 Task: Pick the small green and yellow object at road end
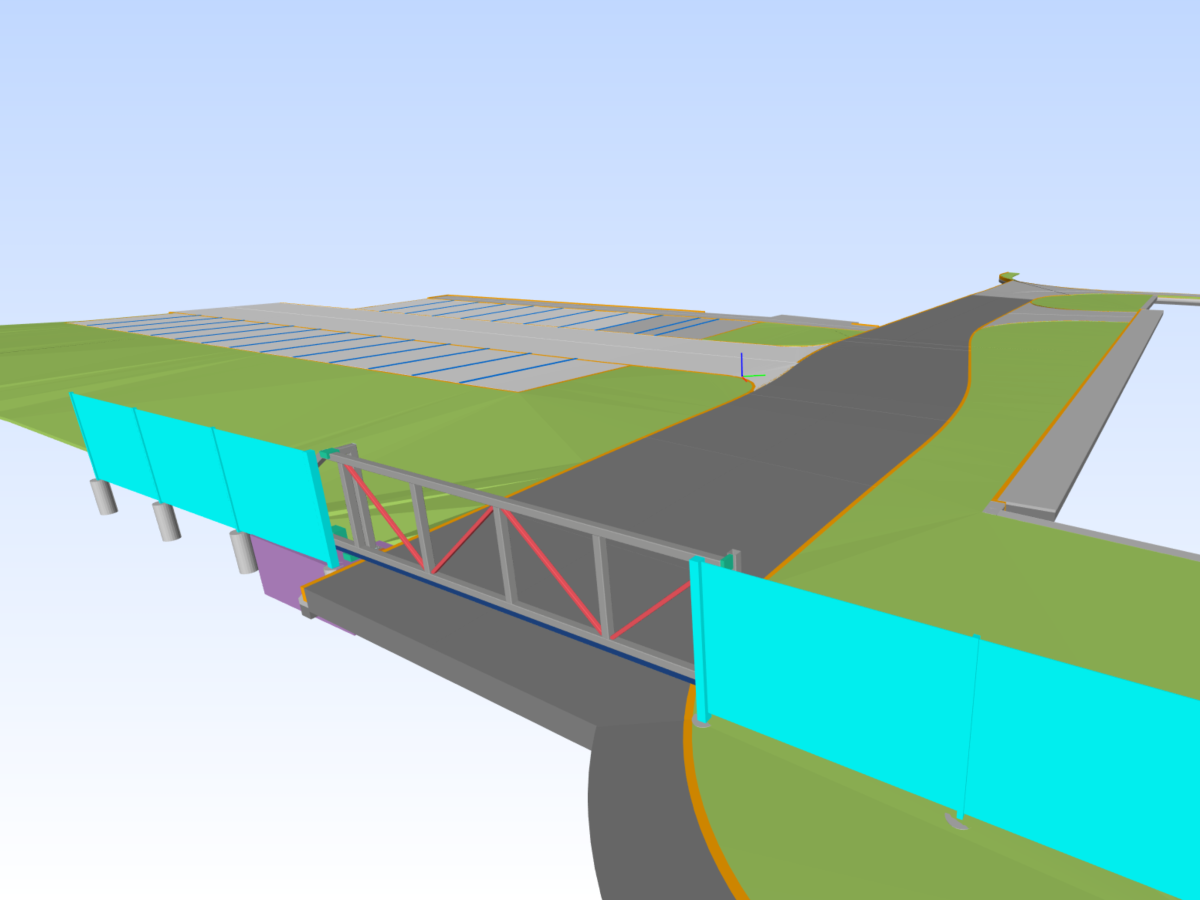pos(1008,276)
